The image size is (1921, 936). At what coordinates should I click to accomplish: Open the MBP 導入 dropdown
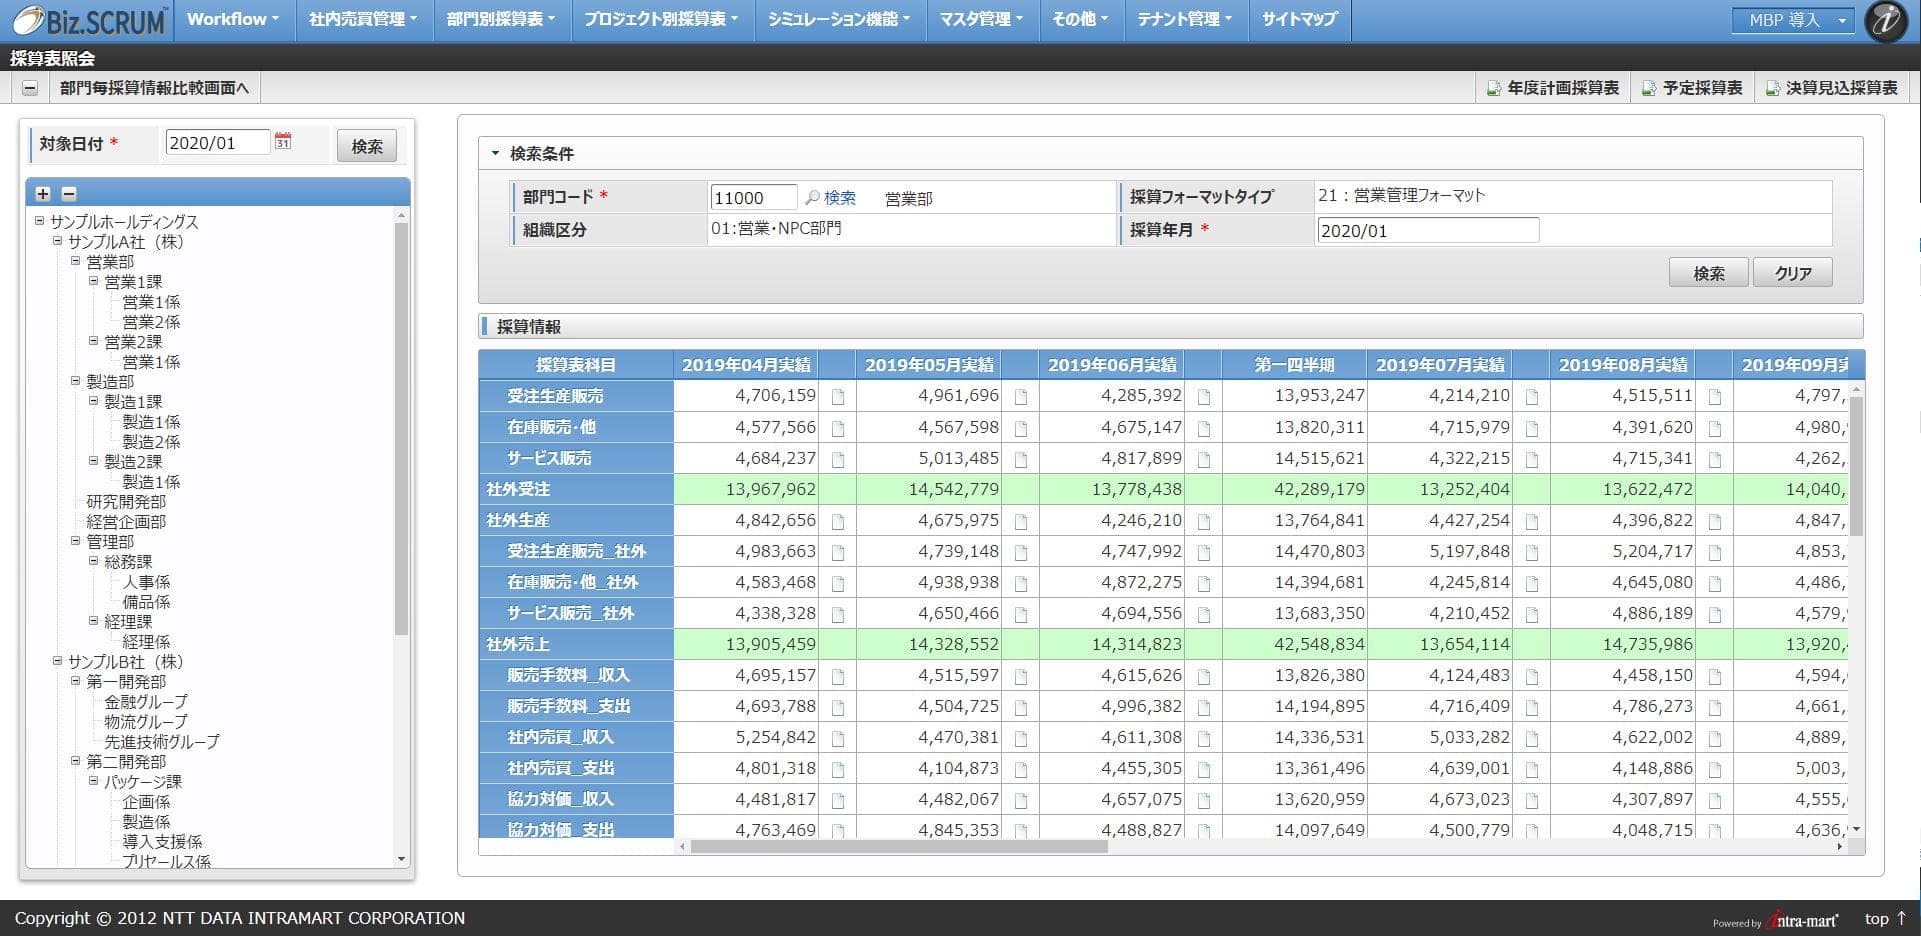click(1794, 20)
